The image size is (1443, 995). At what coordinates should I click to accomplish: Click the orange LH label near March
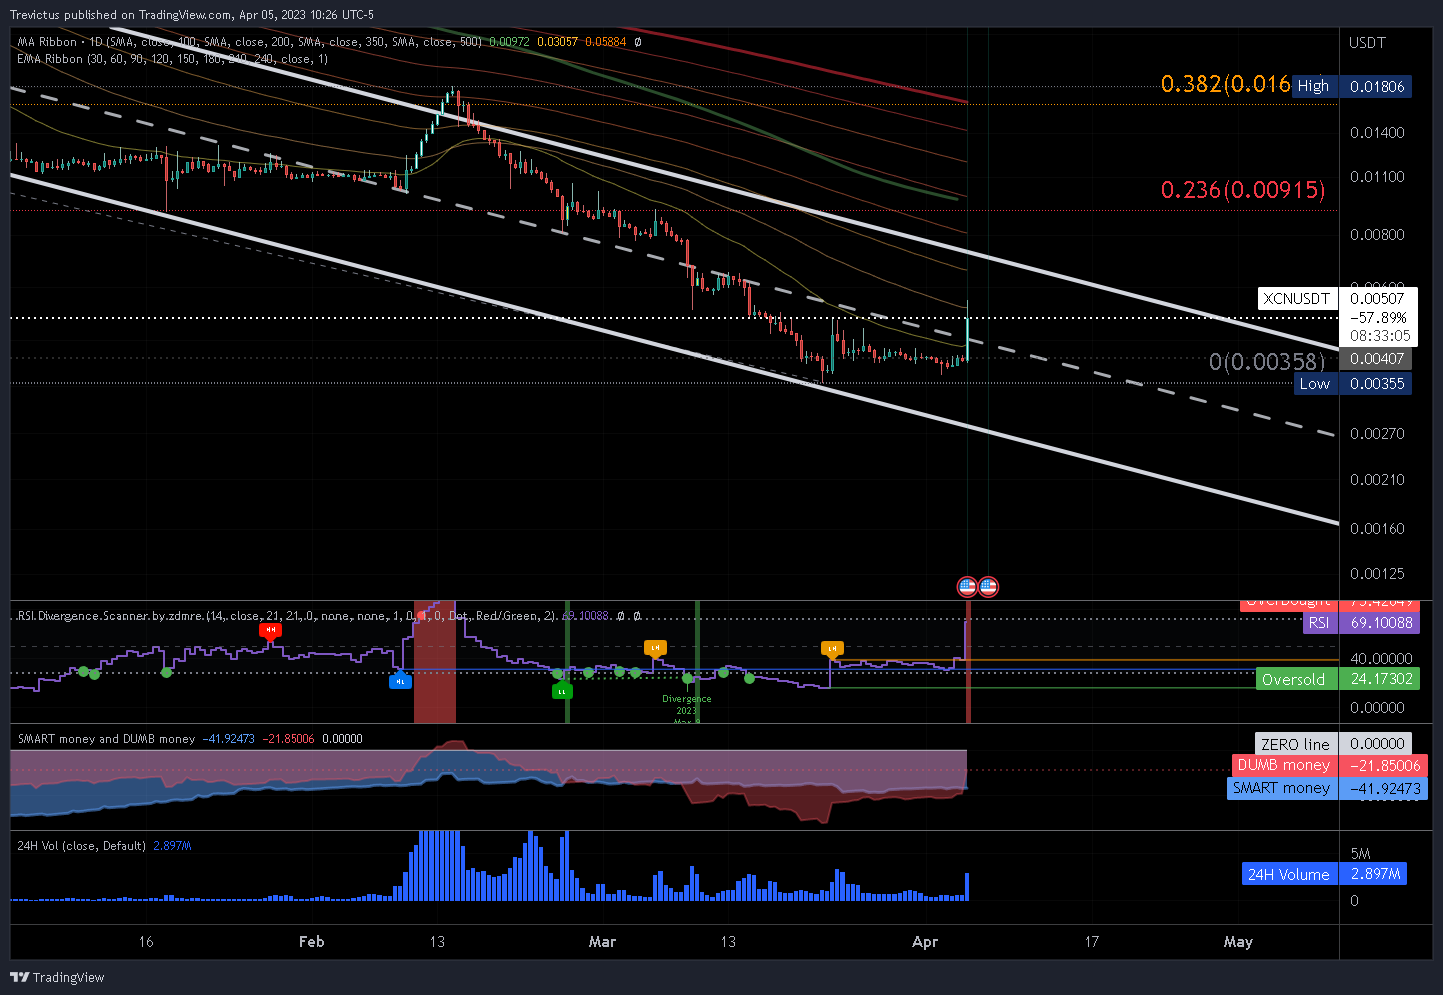click(655, 648)
